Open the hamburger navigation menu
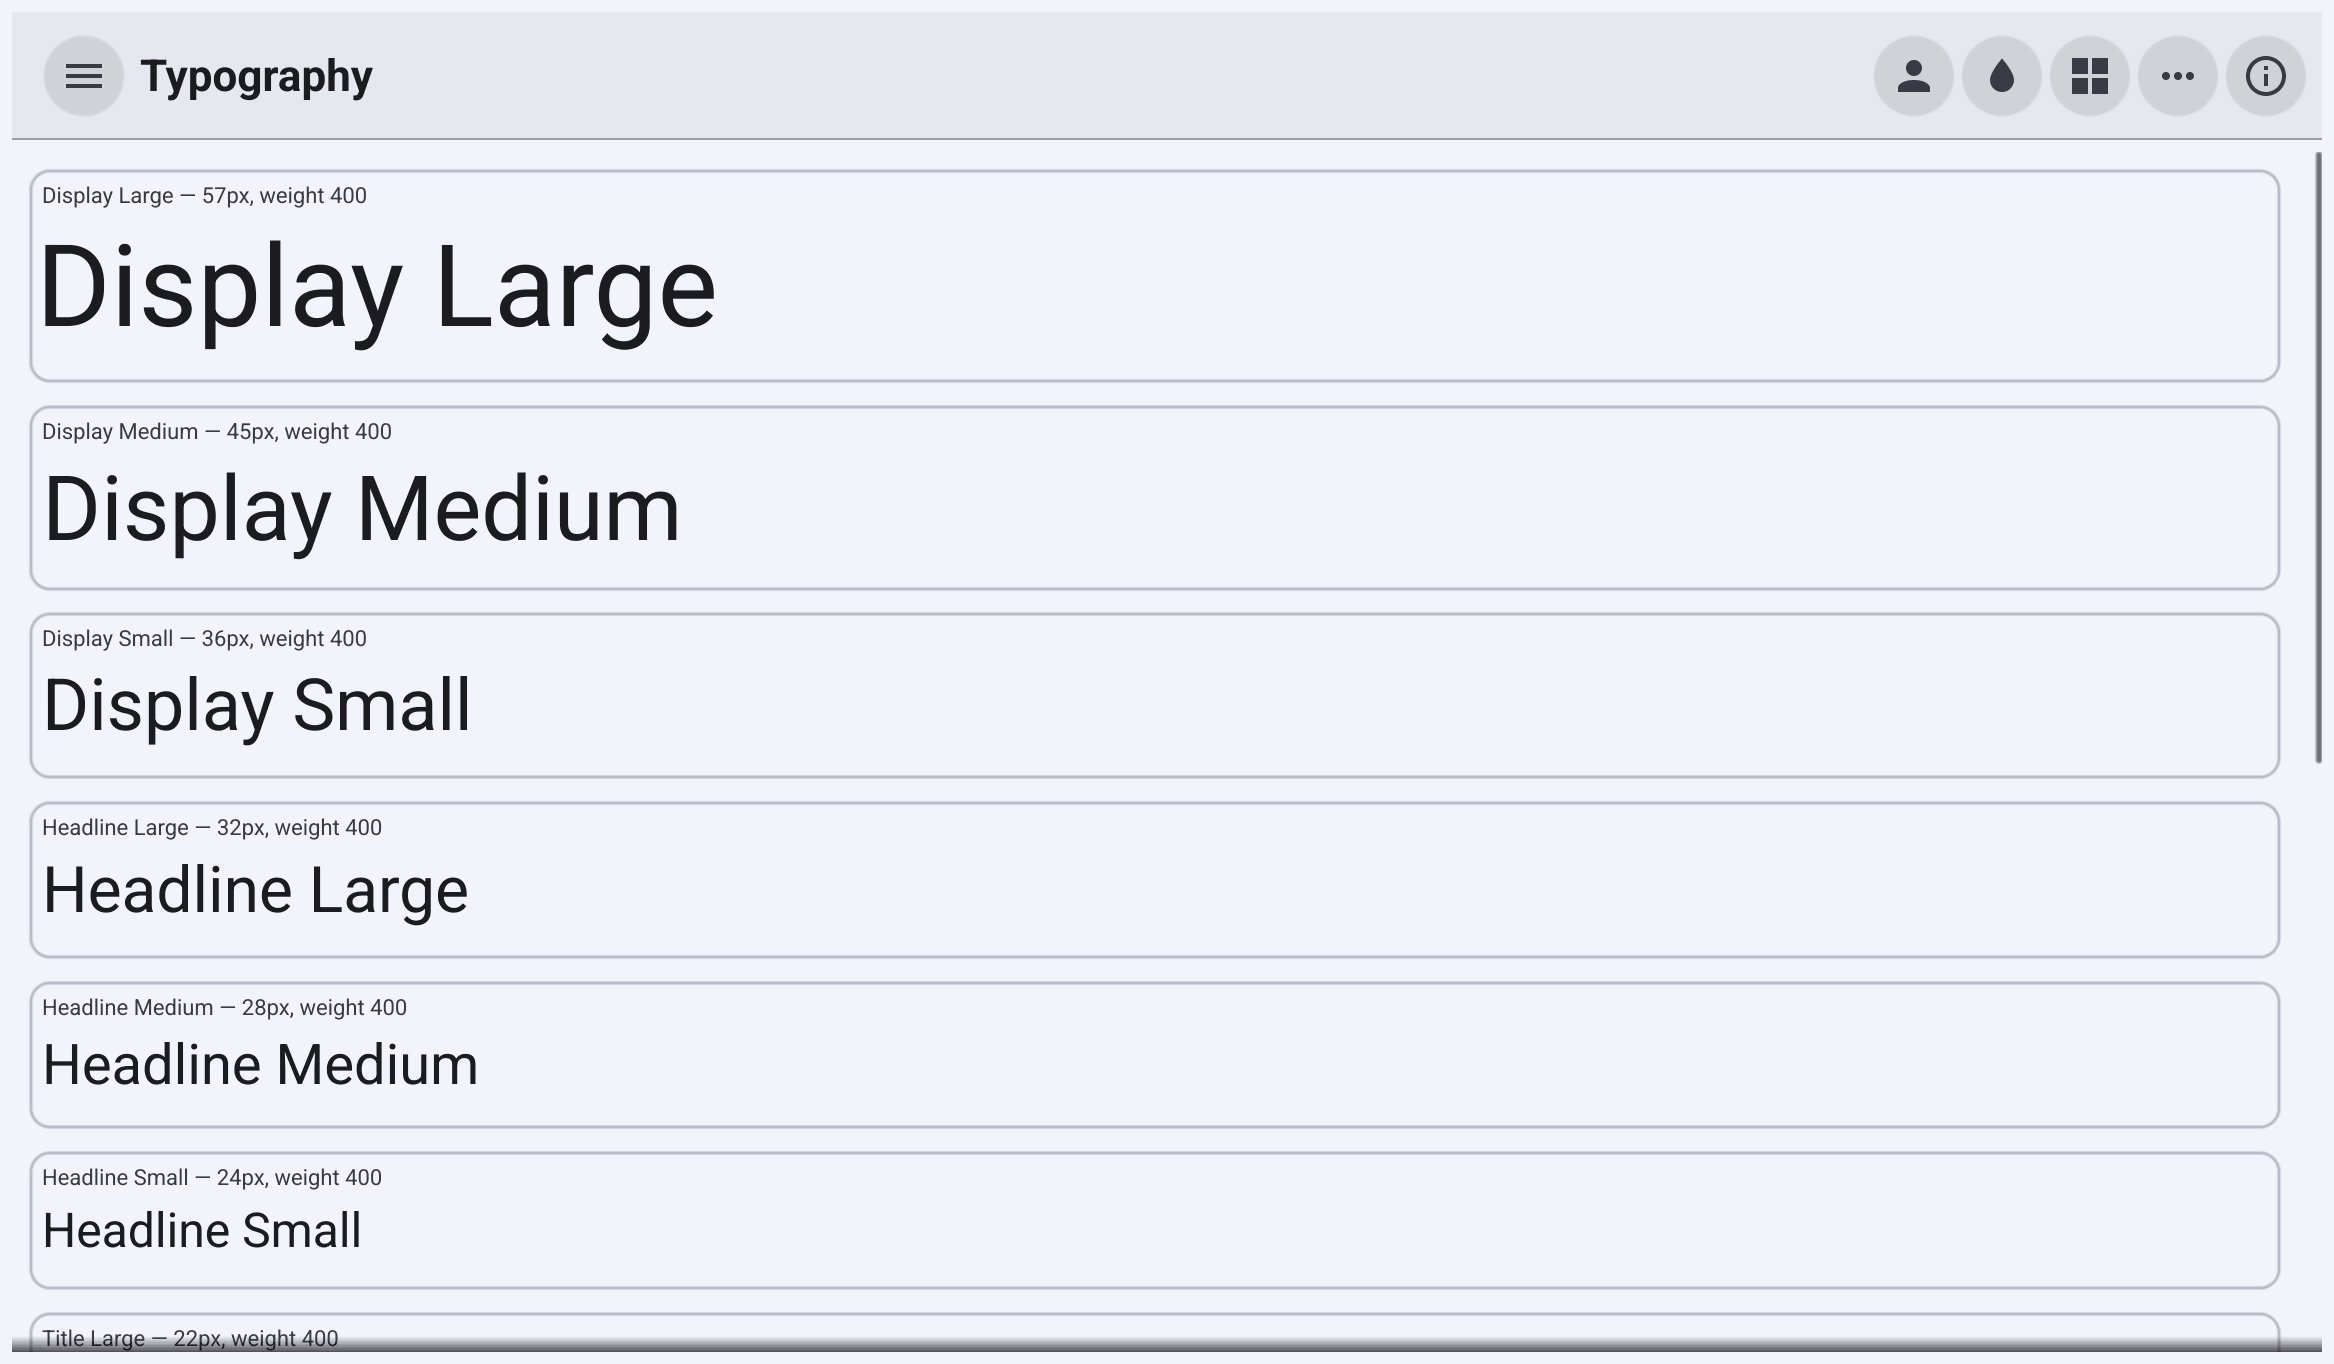 (x=84, y=76)
